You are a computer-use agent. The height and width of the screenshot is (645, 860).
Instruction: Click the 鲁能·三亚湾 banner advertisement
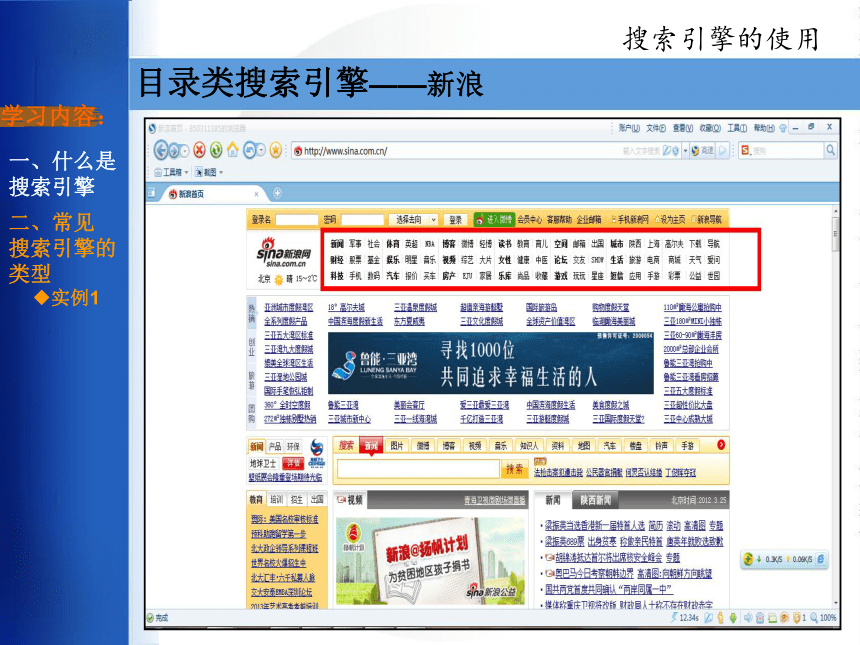click(490, 363)
